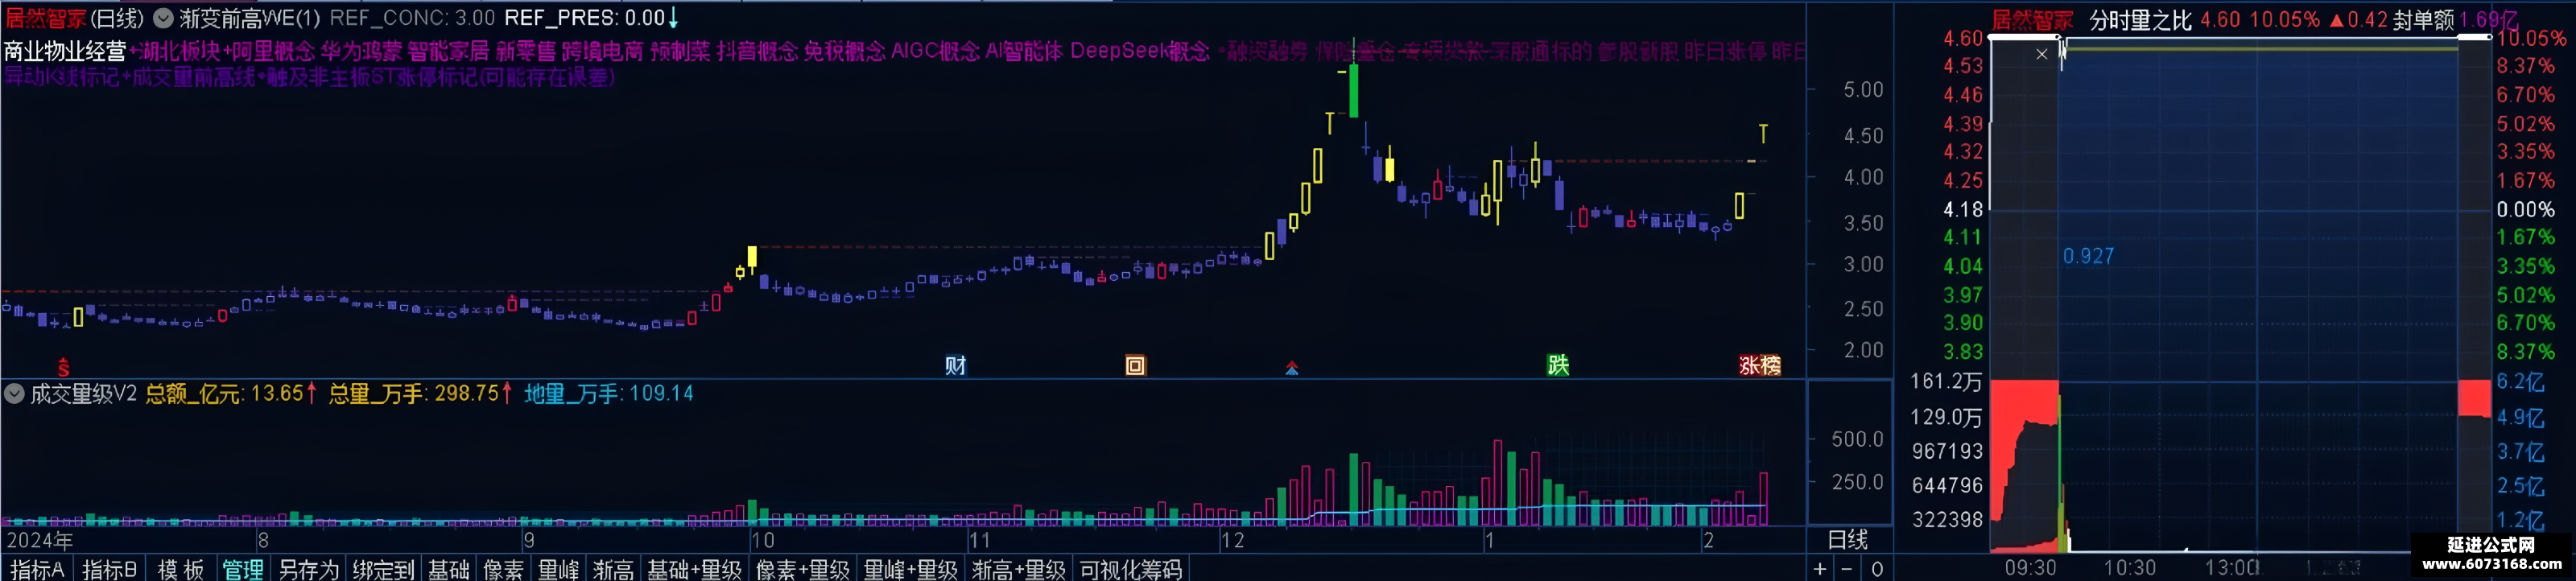The width and height of the screenshot is (2576, 581).
Task: Switch to the 指标A tab
Action: coord(37,569)
